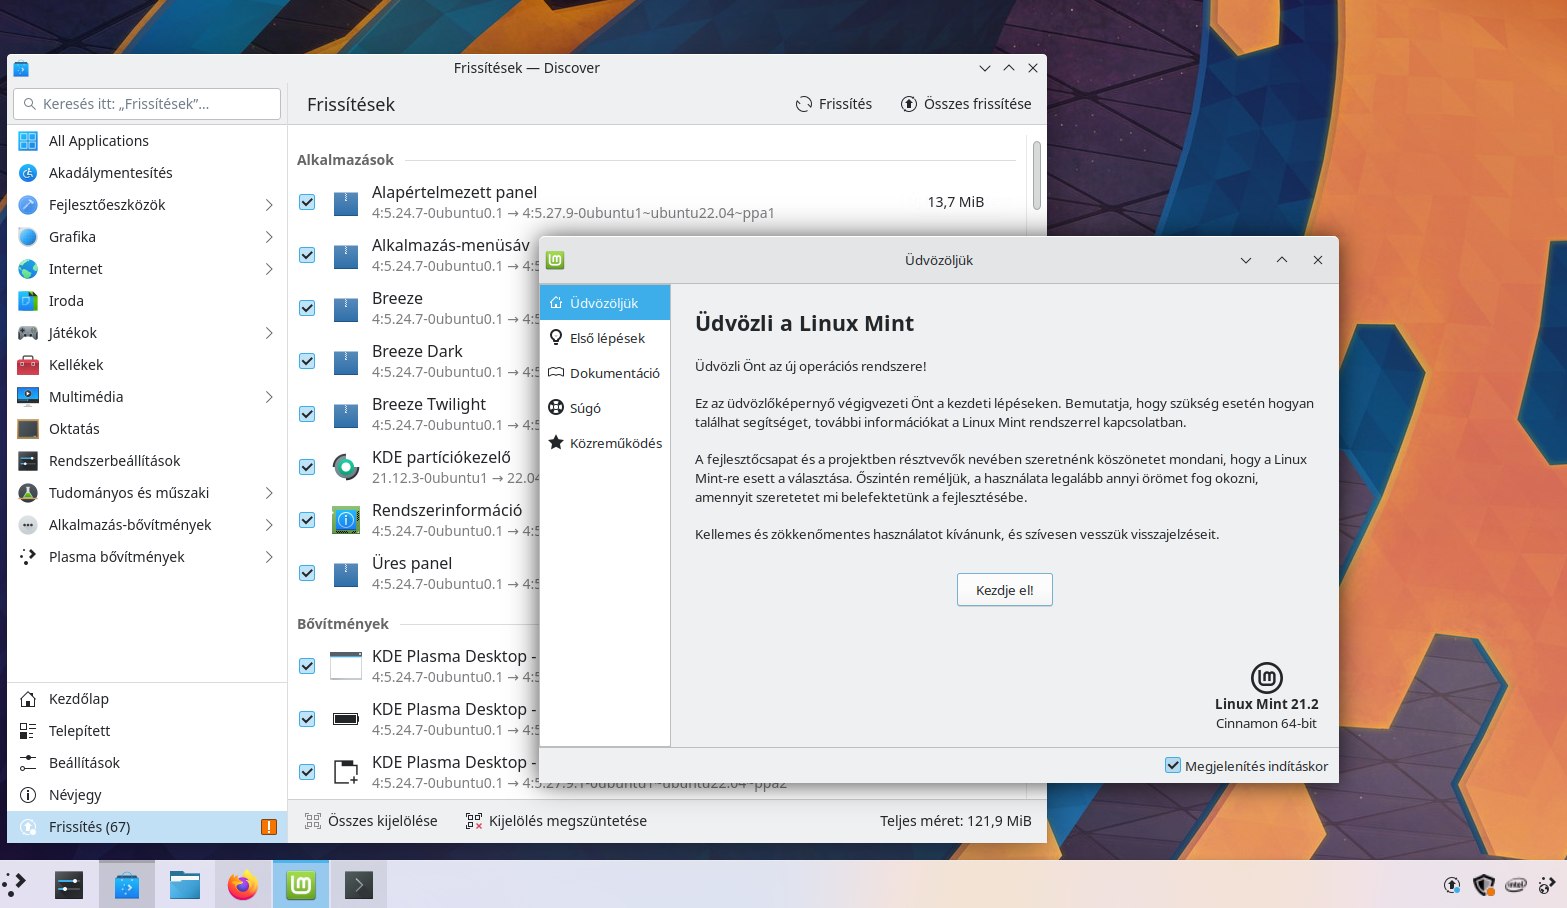This screenshot has height=908, width=1567.
Task: Open the Telepített page
Action: (147, 731)
